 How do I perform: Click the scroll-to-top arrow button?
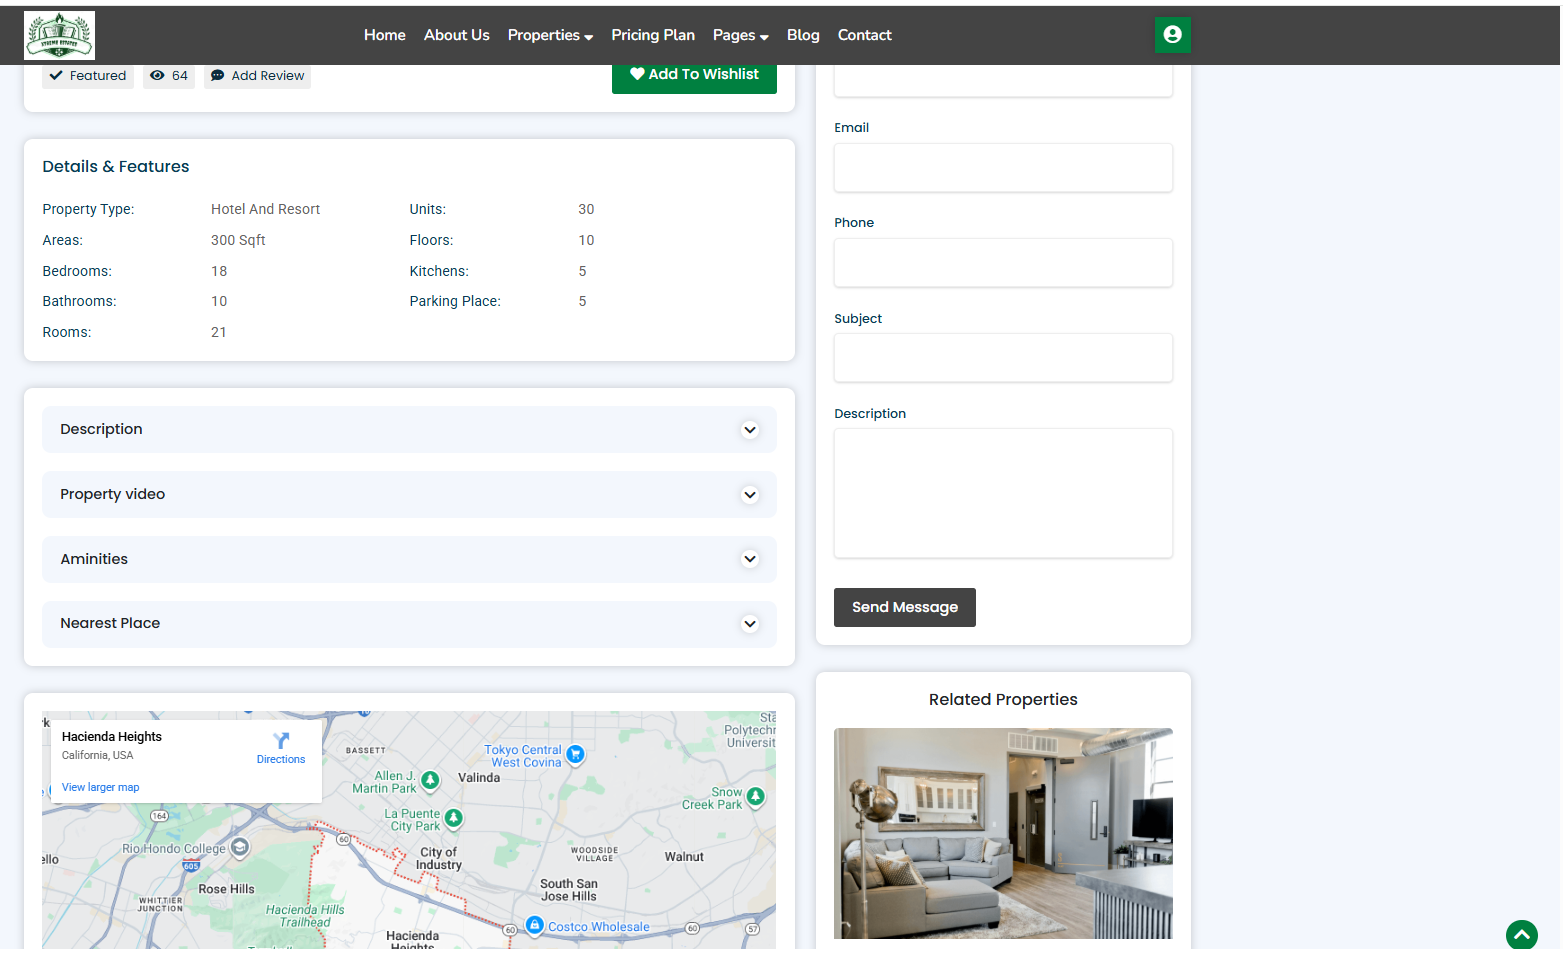[x=1520, y=935]
